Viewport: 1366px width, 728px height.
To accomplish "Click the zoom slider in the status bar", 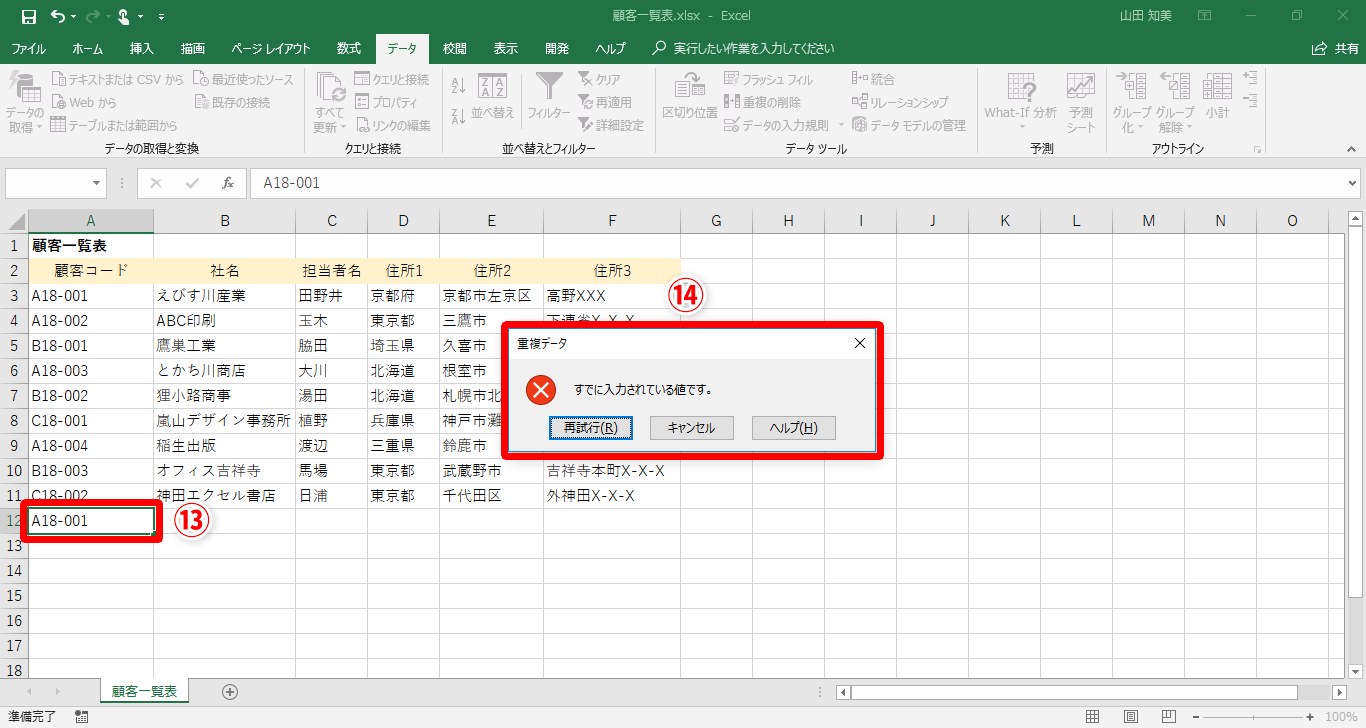I will pyautogui.click(x=1254, y=716).
